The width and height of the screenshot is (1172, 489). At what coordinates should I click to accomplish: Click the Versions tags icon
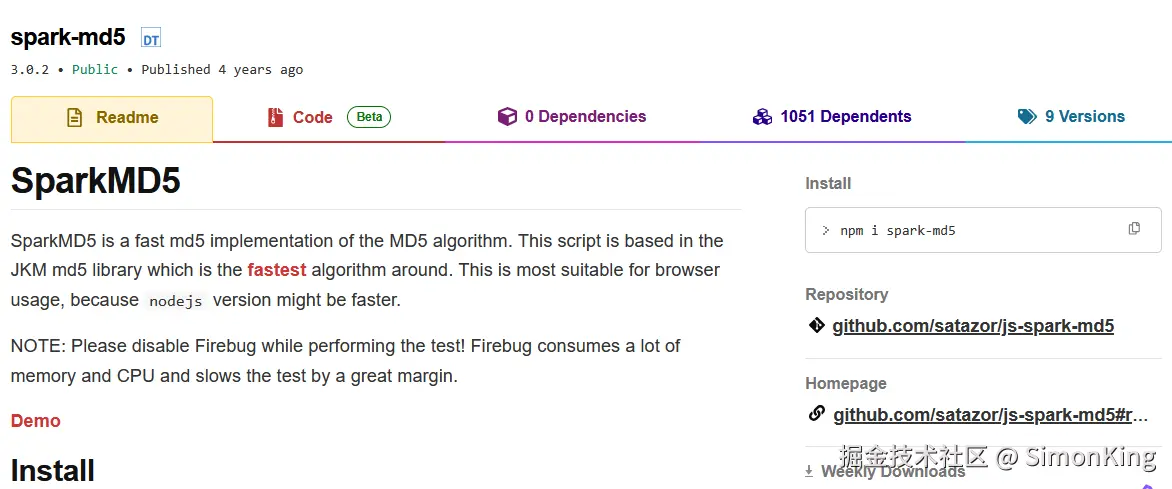pyautogui.click(x=1027, y=117)
